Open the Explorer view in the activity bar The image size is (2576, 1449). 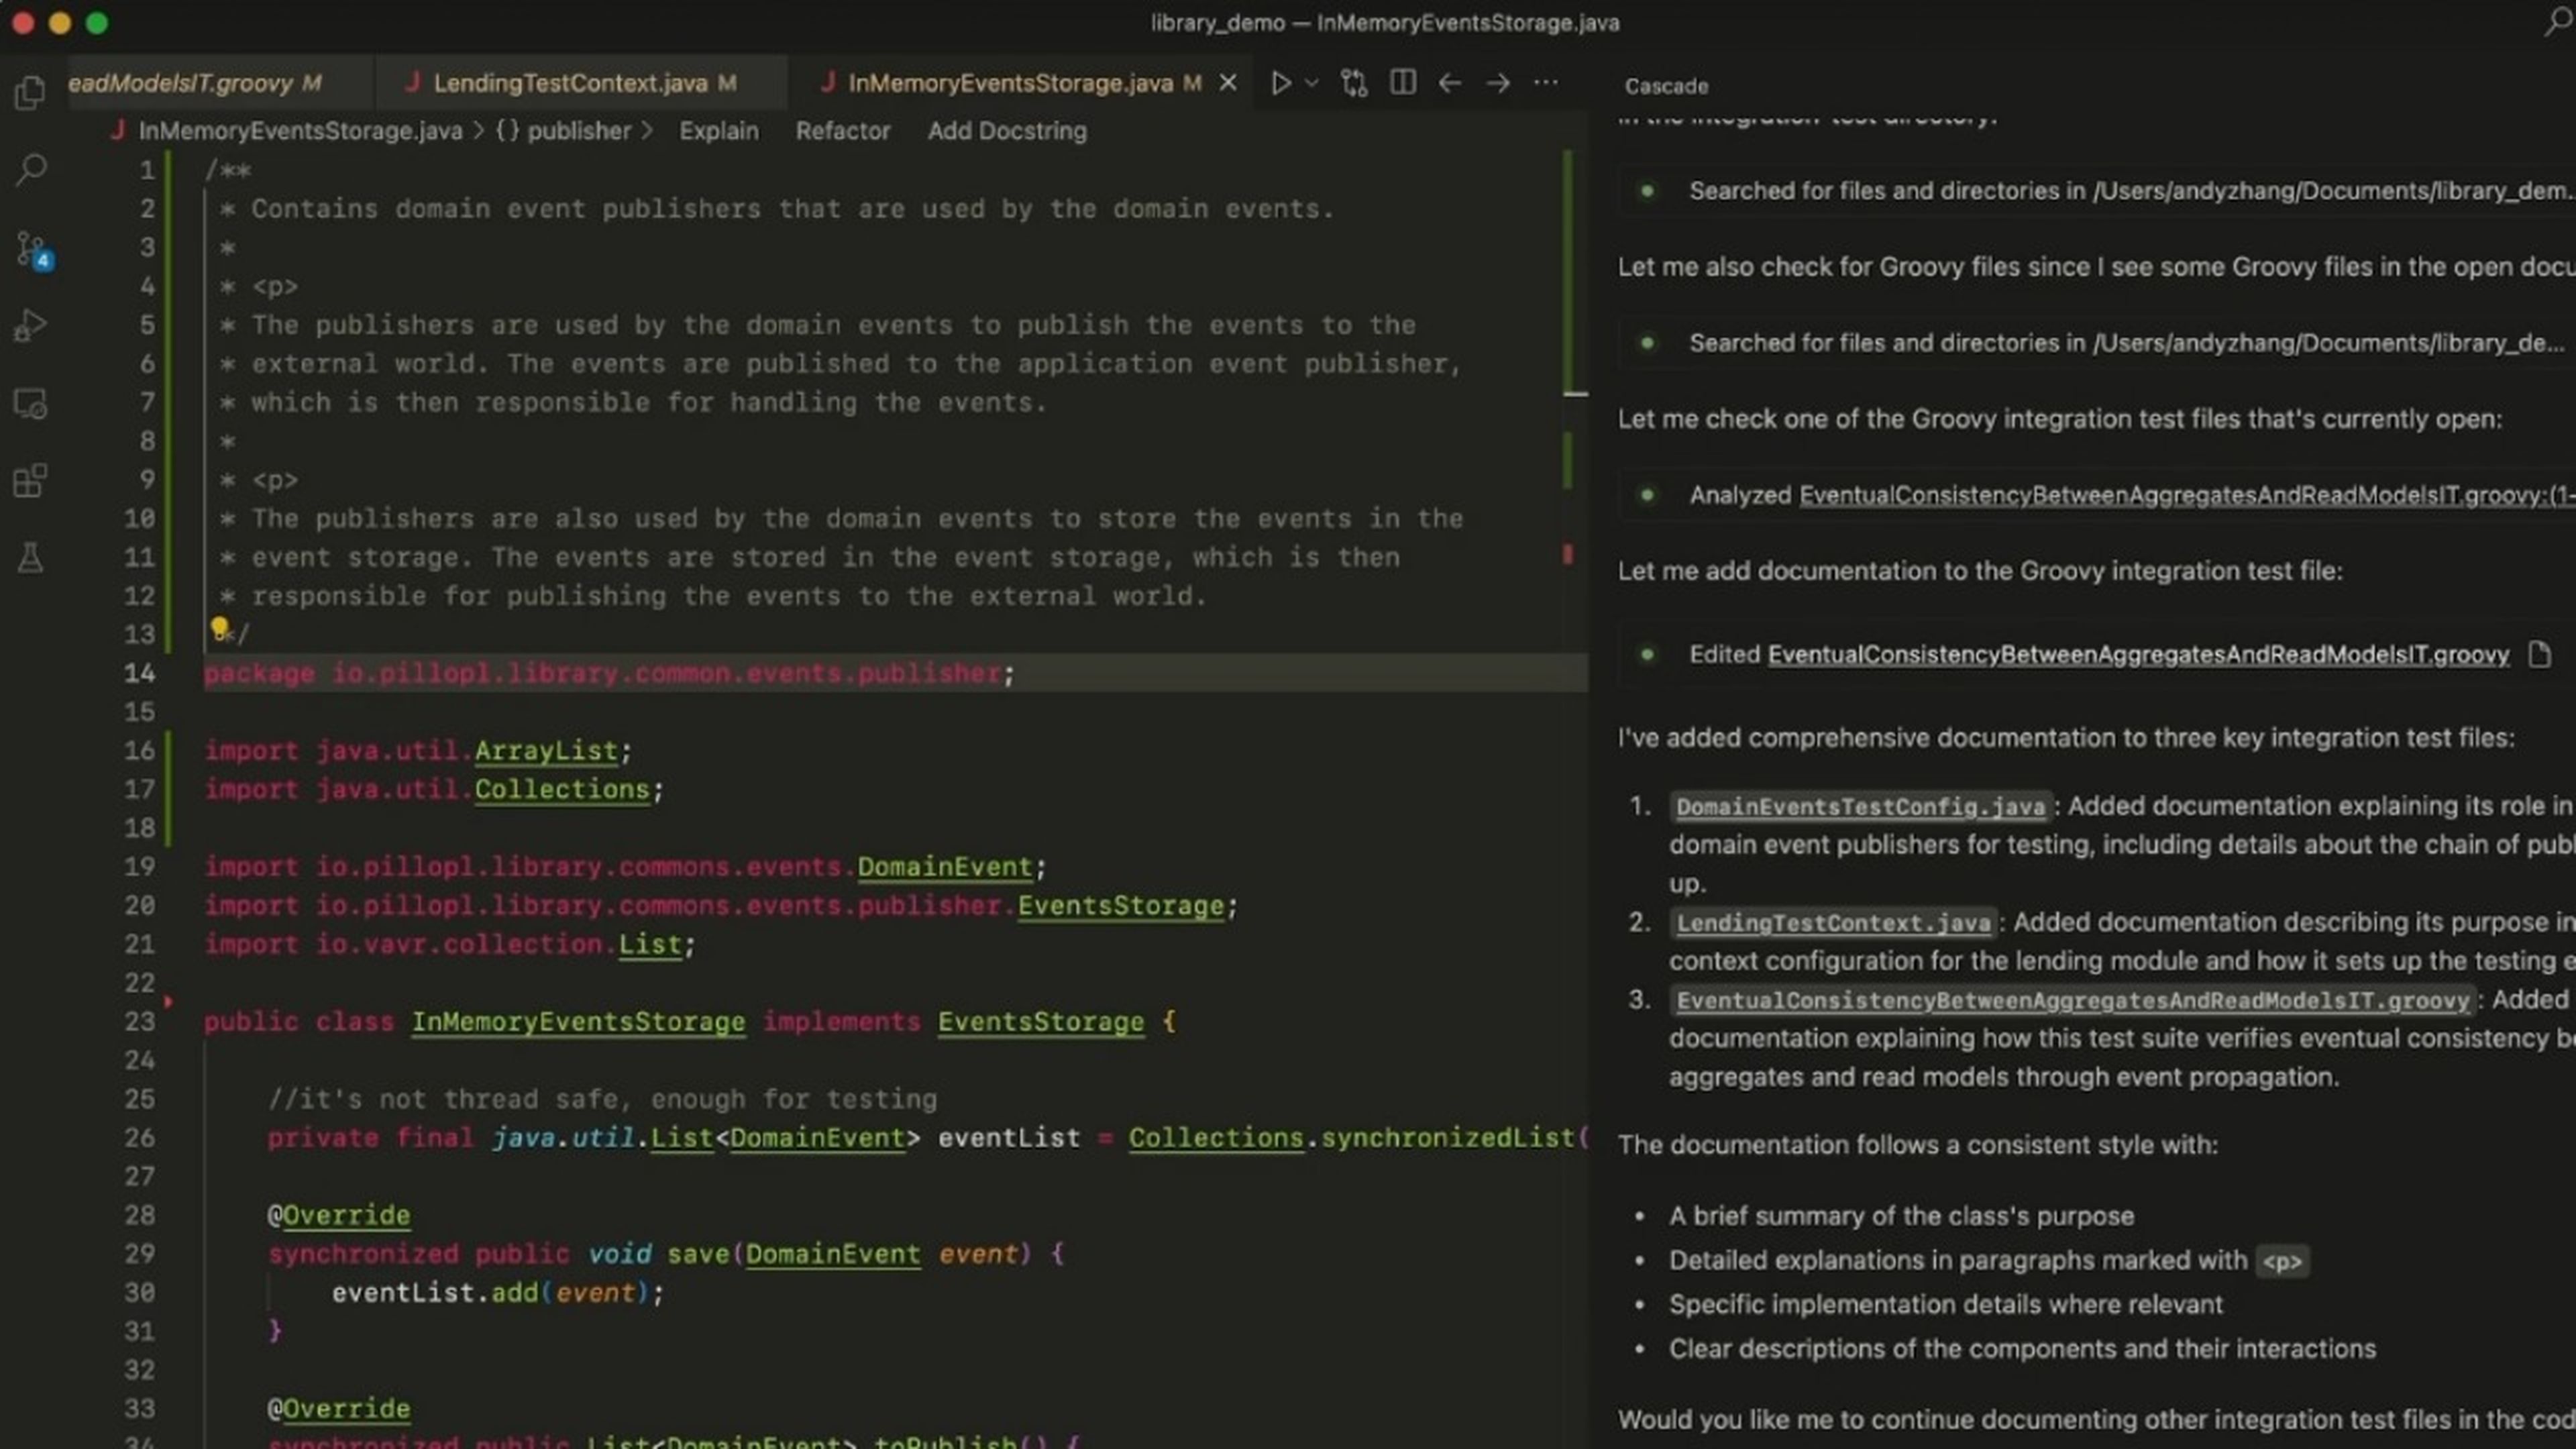point(30,93)
